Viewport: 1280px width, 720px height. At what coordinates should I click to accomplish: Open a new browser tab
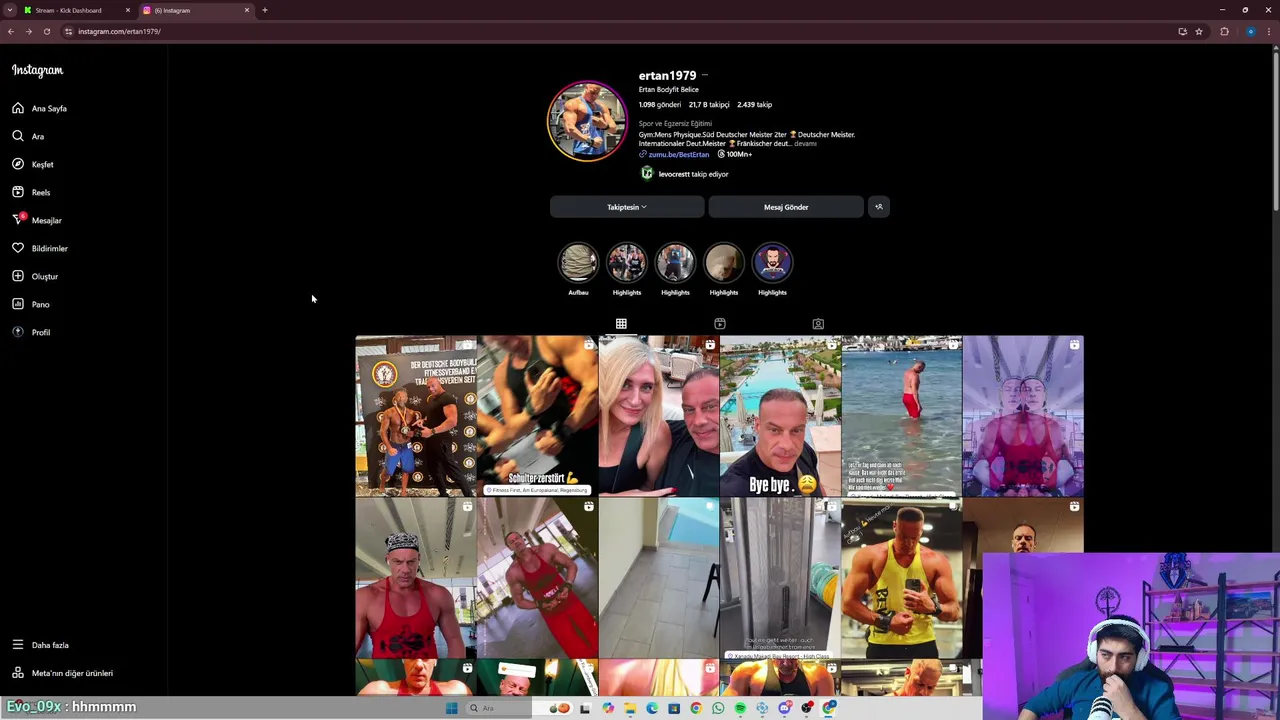tap(265, 10)
